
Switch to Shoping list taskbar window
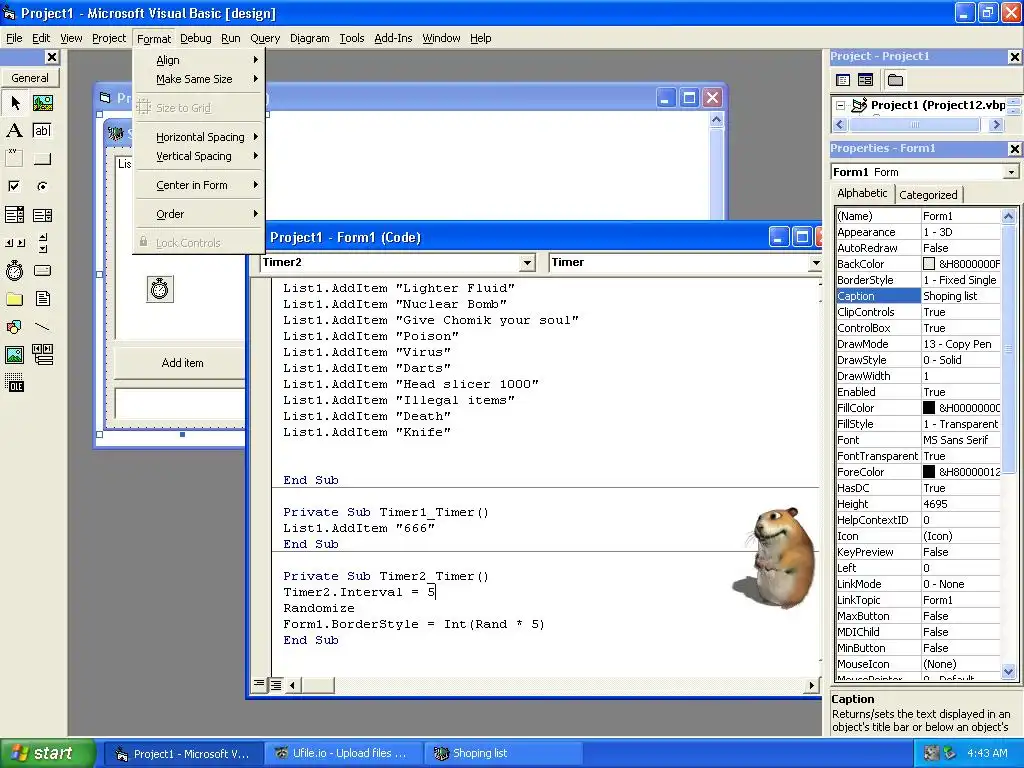tap(503, 754)
